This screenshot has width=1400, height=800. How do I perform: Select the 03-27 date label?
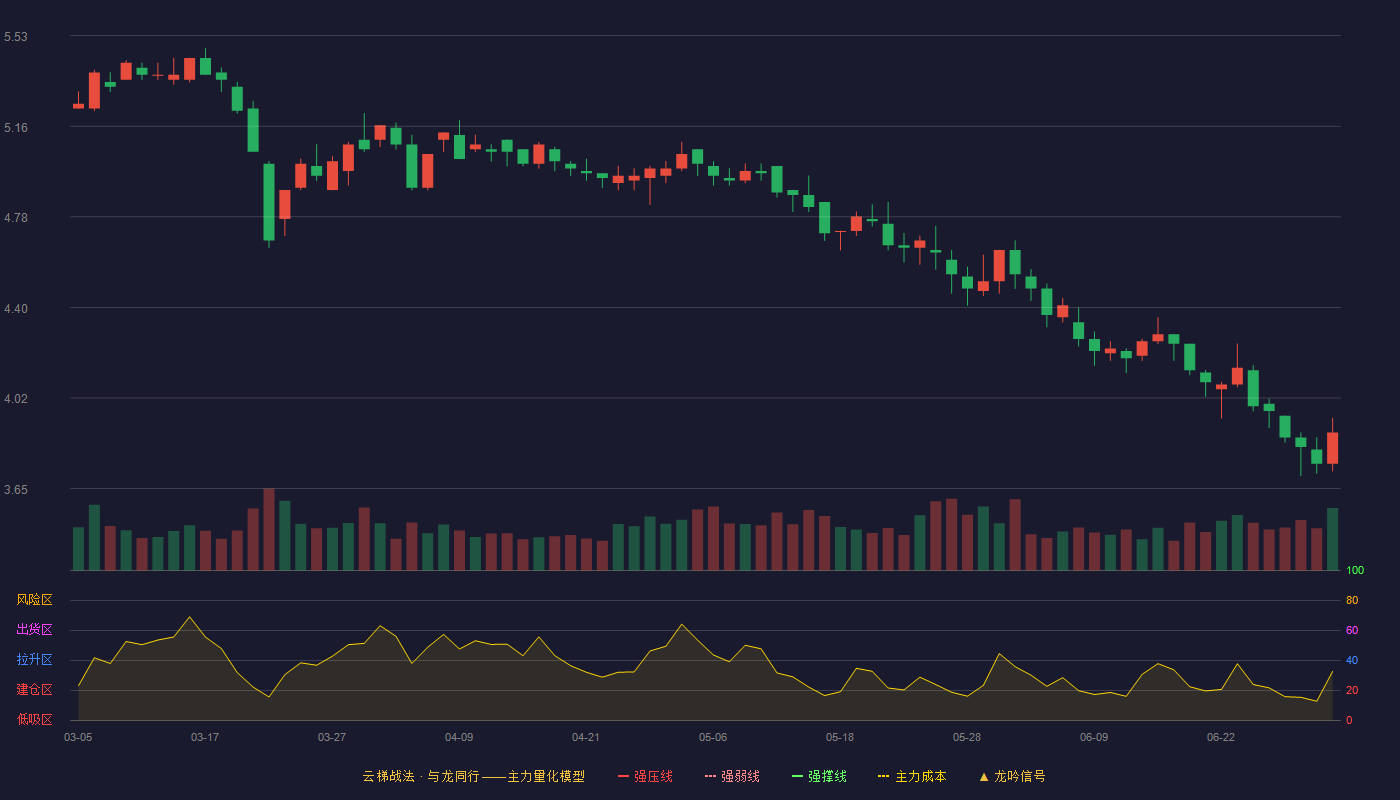click(x=332, y=737)
